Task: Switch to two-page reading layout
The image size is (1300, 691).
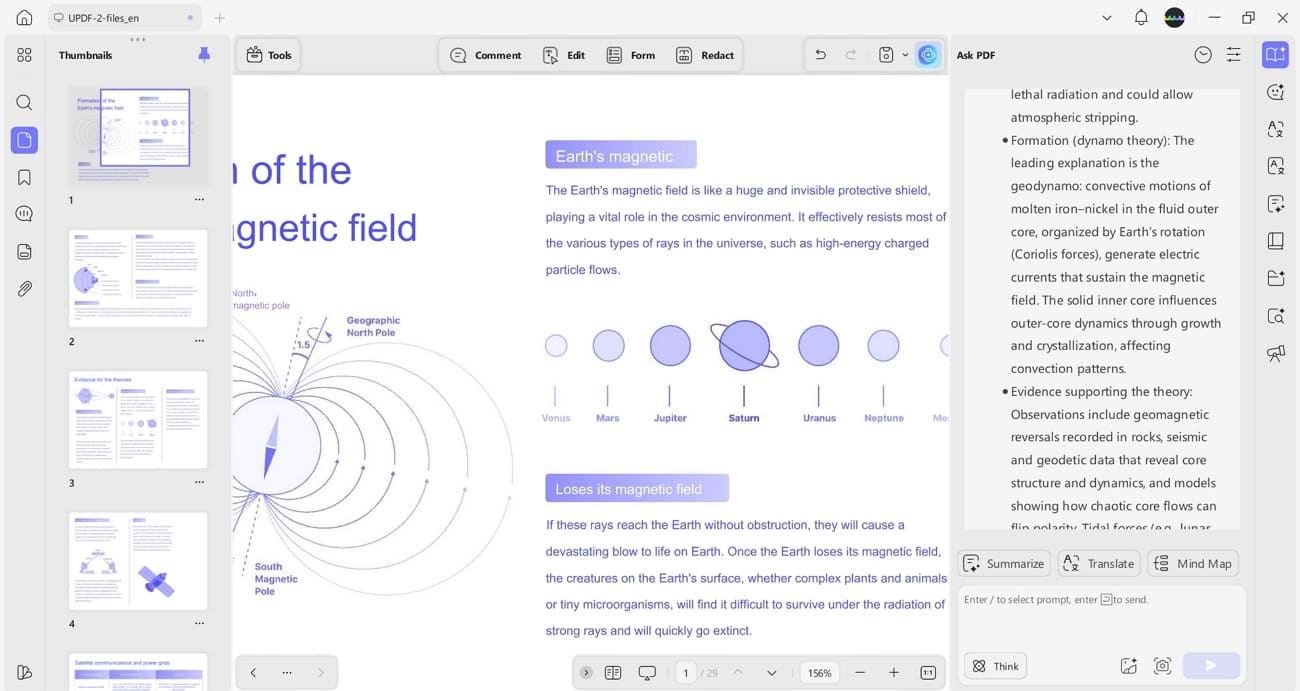Action: (x=613, y=673)
